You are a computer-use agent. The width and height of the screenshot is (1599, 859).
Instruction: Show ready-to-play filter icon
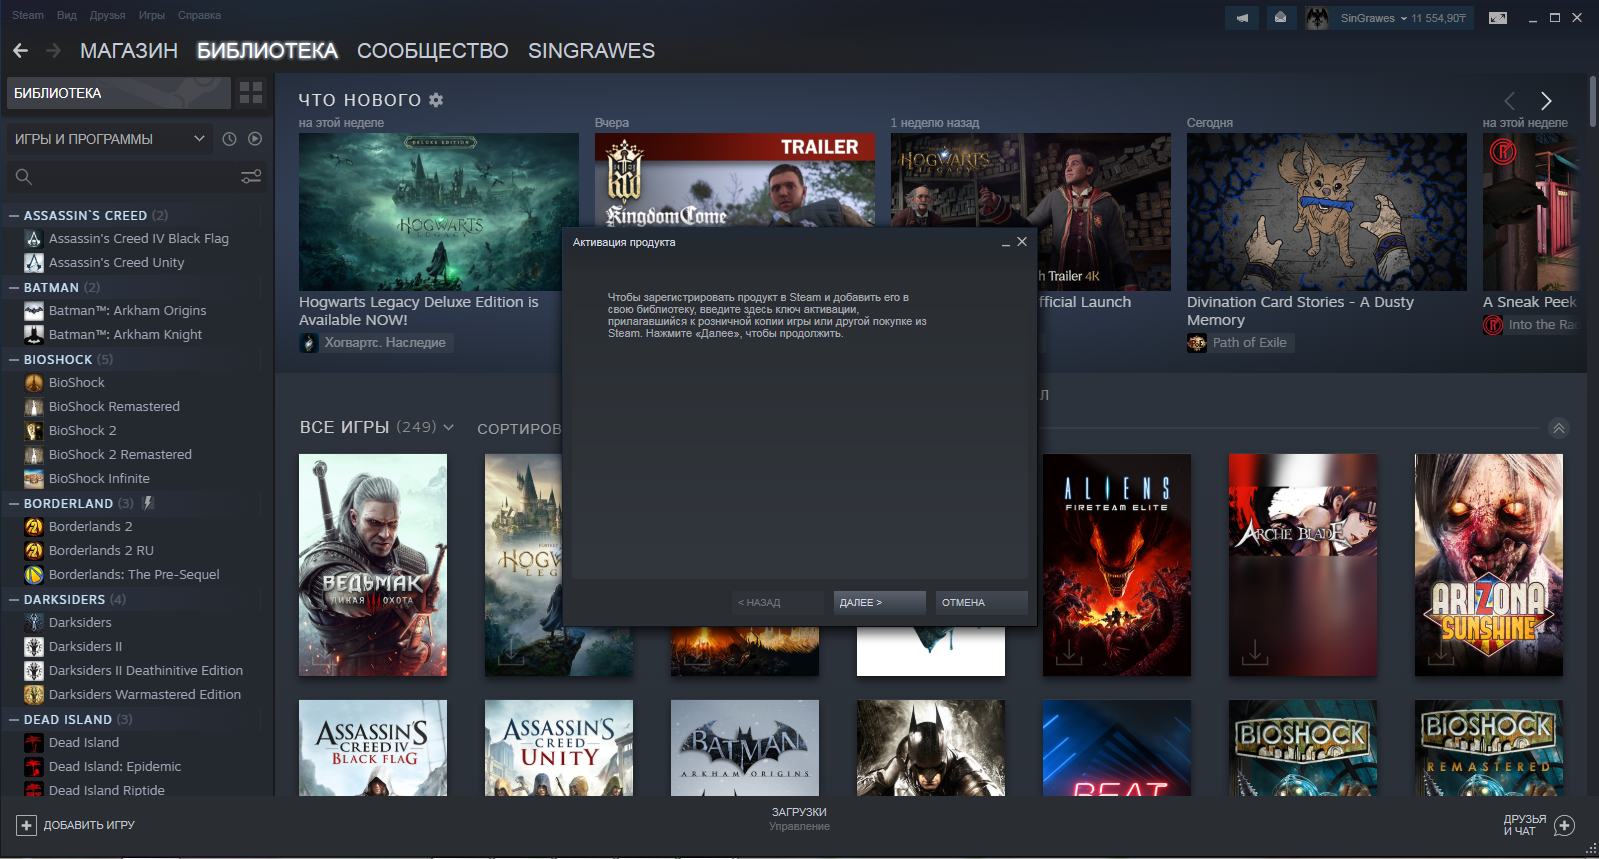coord(255,139)
